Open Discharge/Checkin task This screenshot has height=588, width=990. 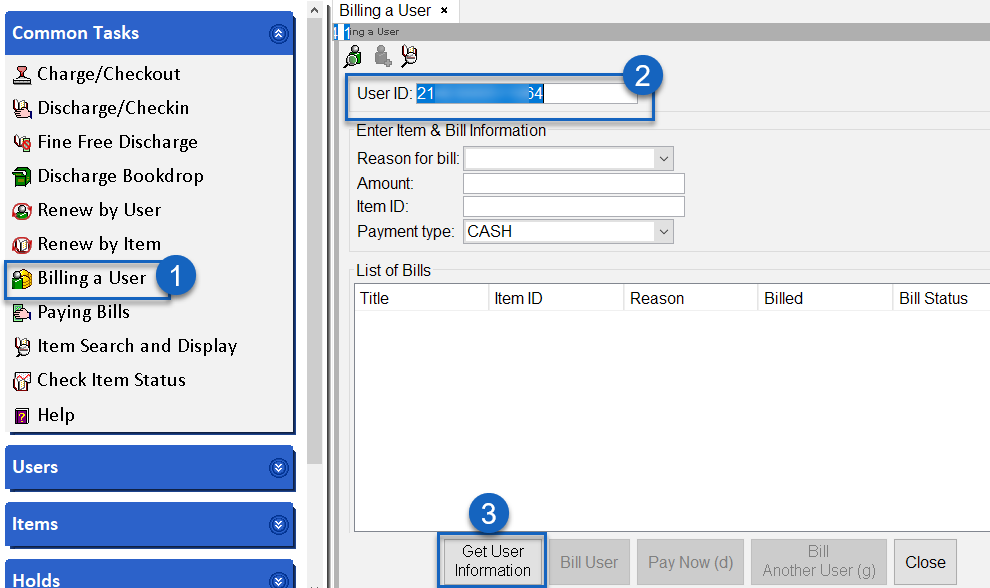point(113,108)
